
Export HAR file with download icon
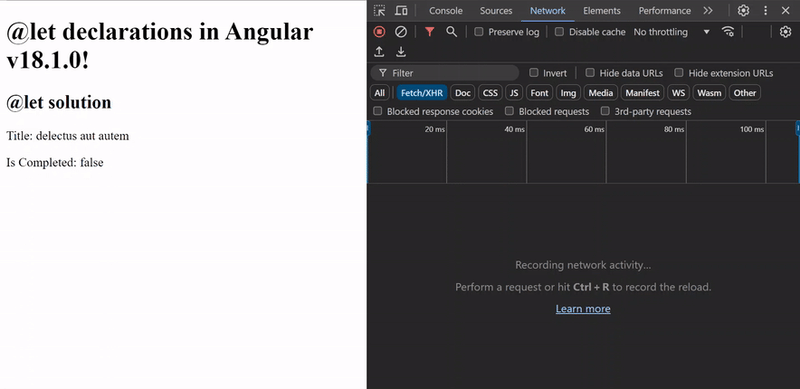click(x=401, y=52)
